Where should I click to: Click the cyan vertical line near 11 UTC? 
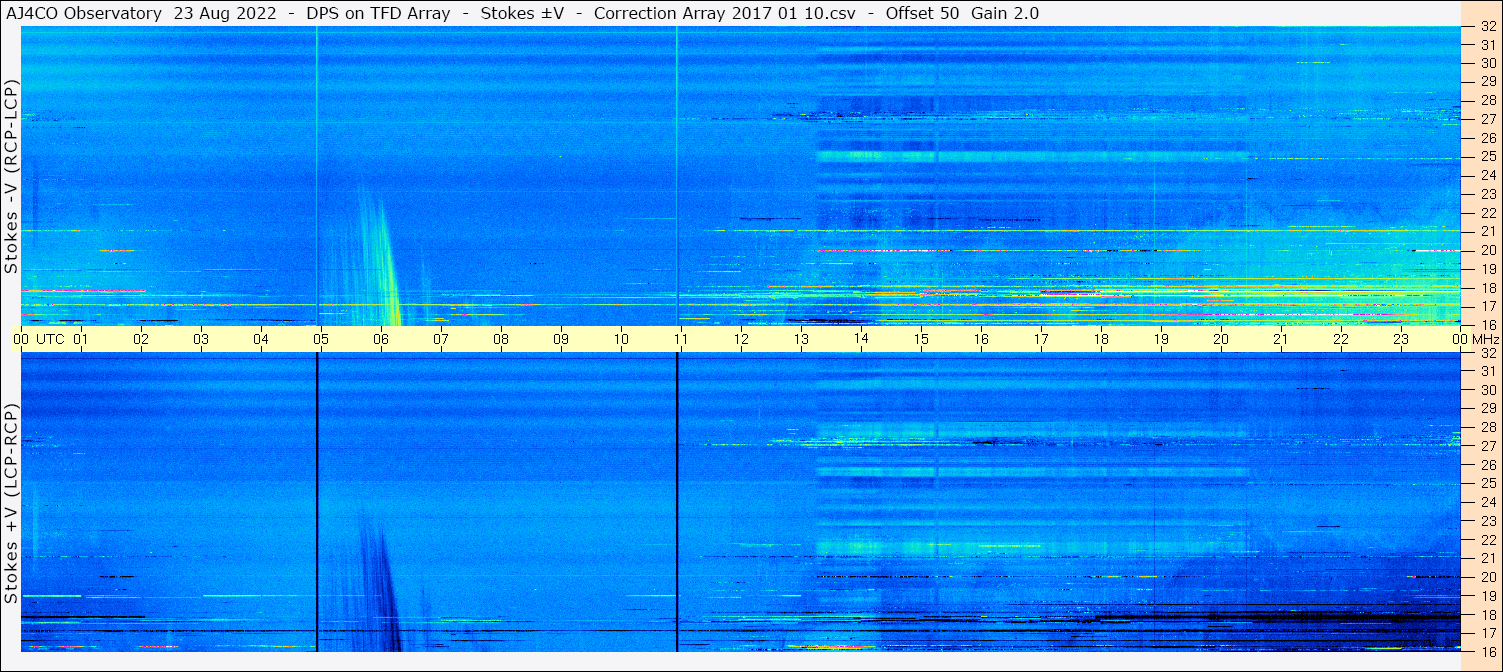pos(677,176)
